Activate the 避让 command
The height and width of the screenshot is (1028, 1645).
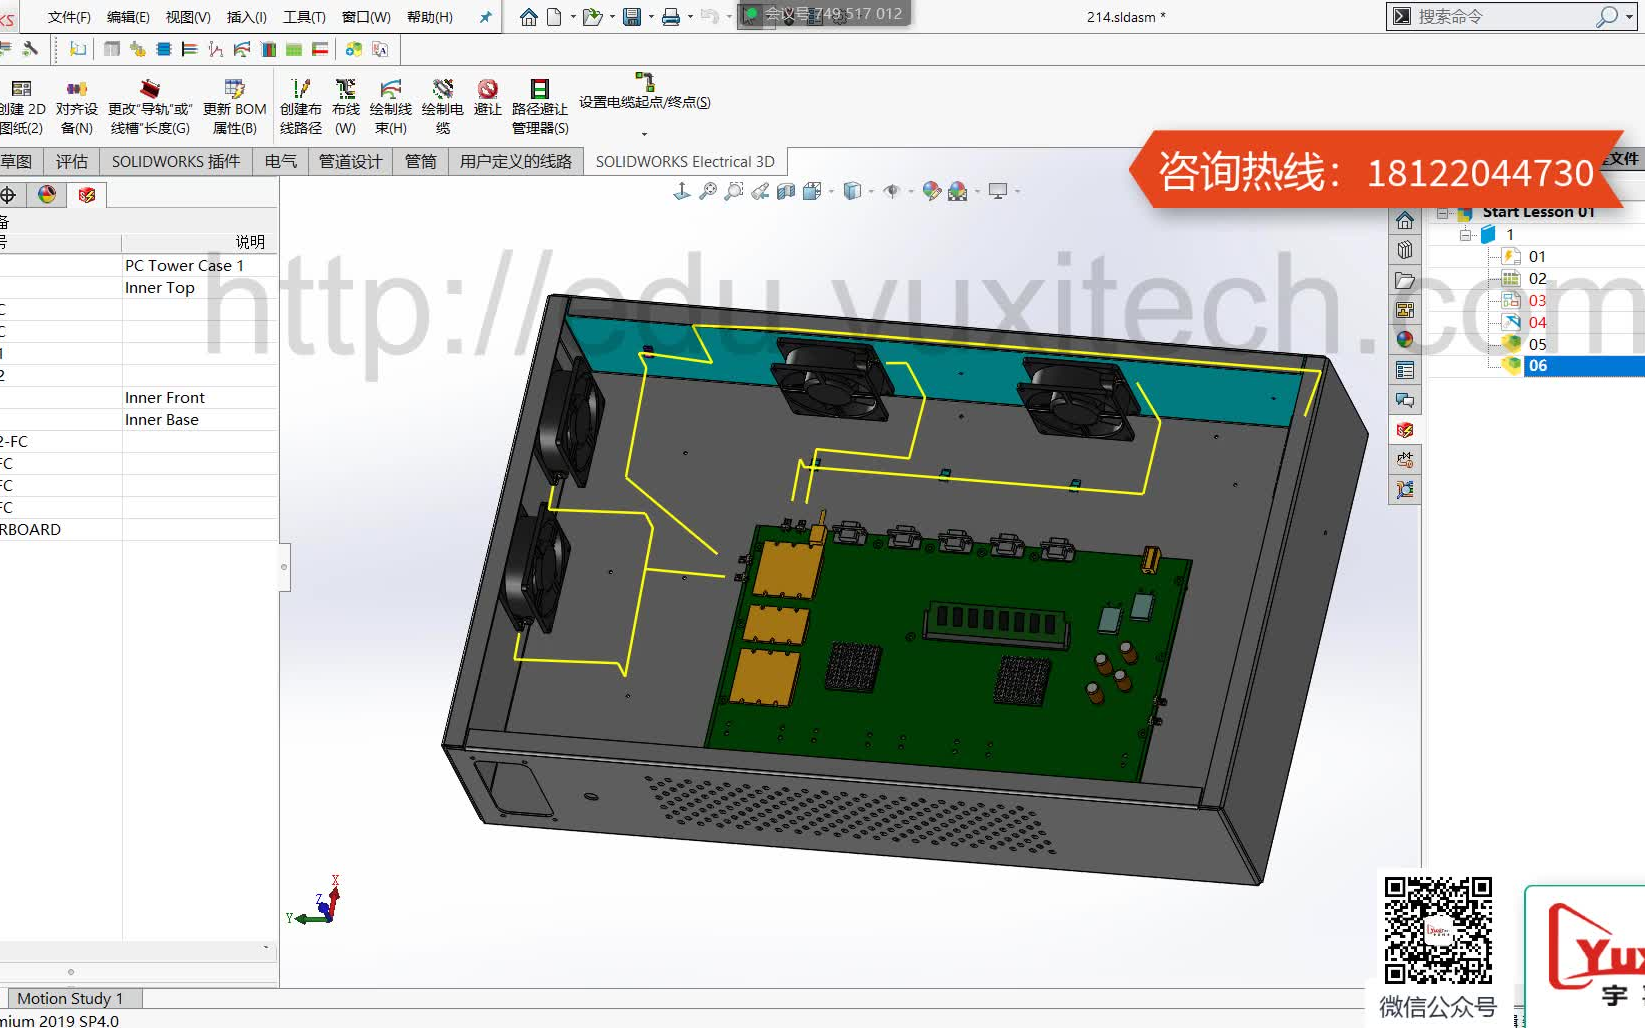[x=488, y=97]
